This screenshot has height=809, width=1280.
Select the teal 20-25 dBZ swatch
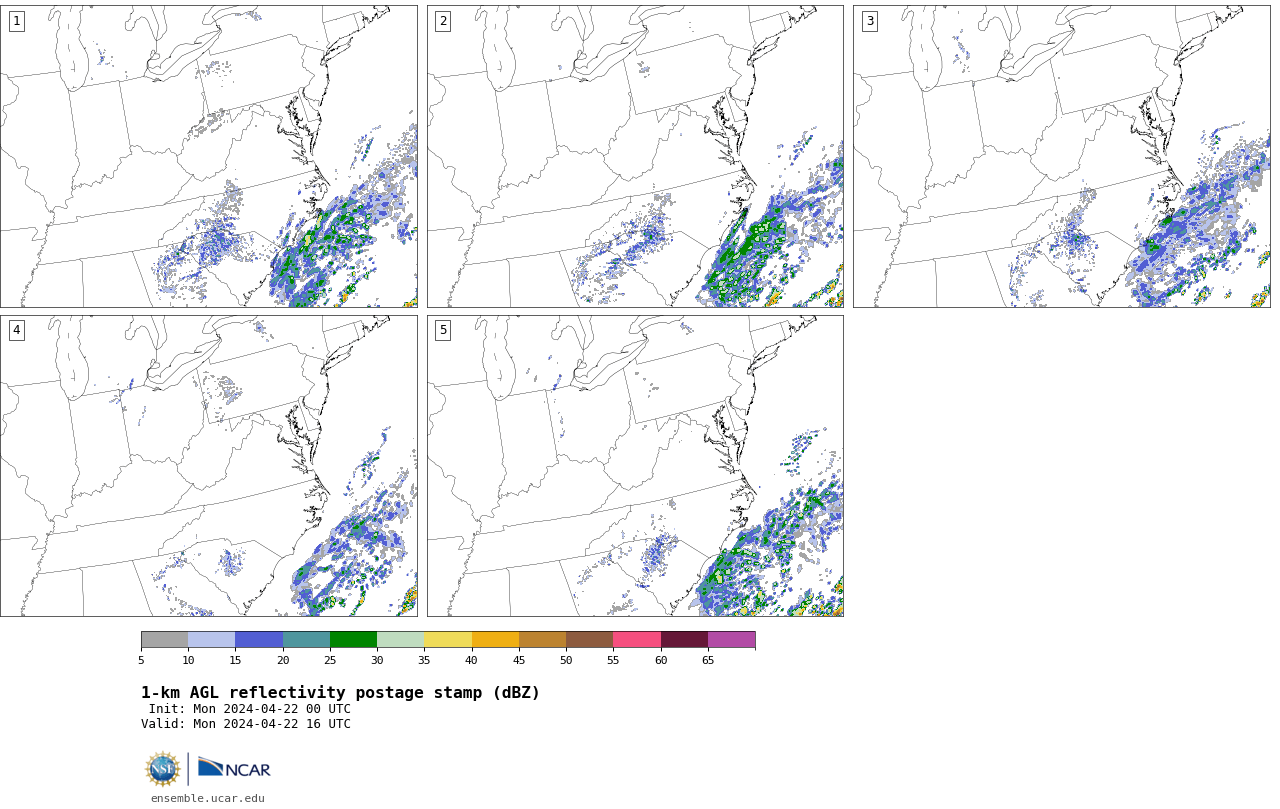tap(306, 640)
